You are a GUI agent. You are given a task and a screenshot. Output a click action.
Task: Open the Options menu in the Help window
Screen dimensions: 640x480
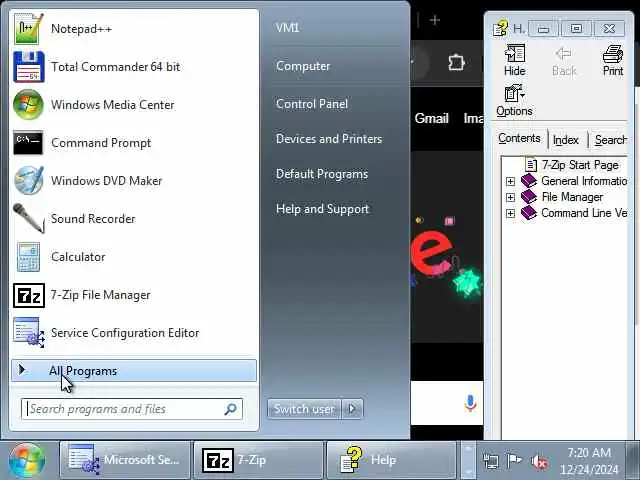coord(514,100)
